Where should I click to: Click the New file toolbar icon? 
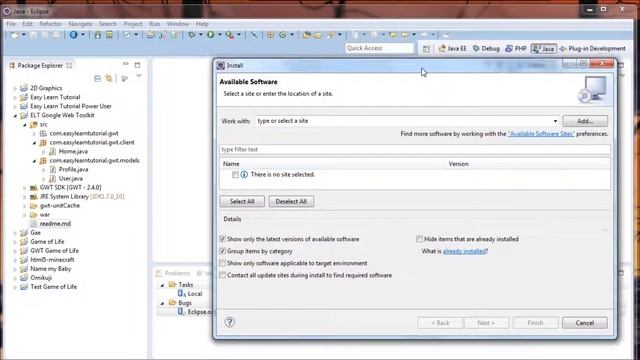tap(15, 35)
